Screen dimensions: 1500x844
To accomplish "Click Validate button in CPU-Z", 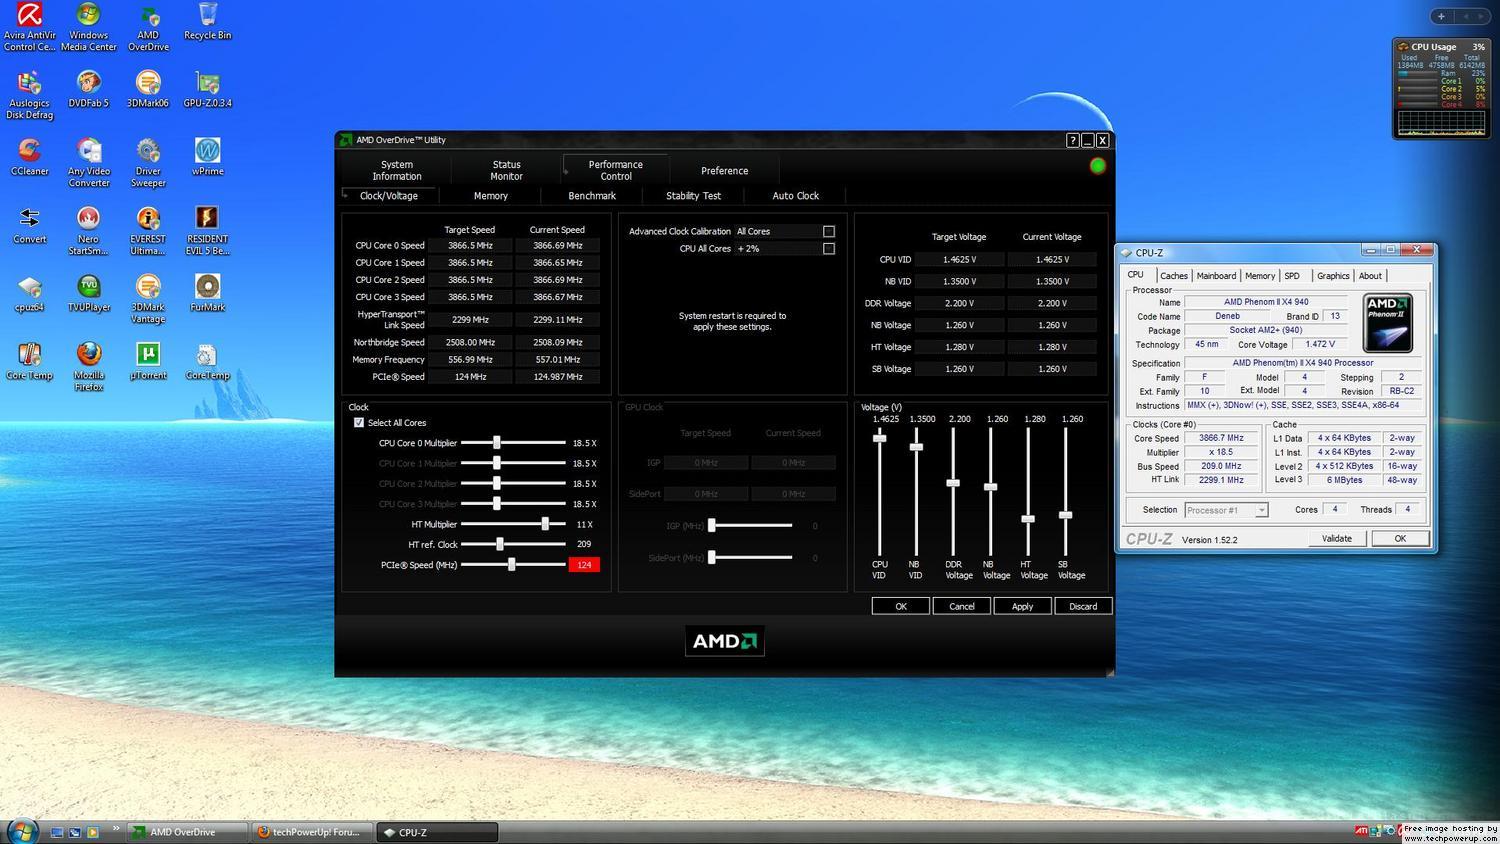I will click(1337, 538).
